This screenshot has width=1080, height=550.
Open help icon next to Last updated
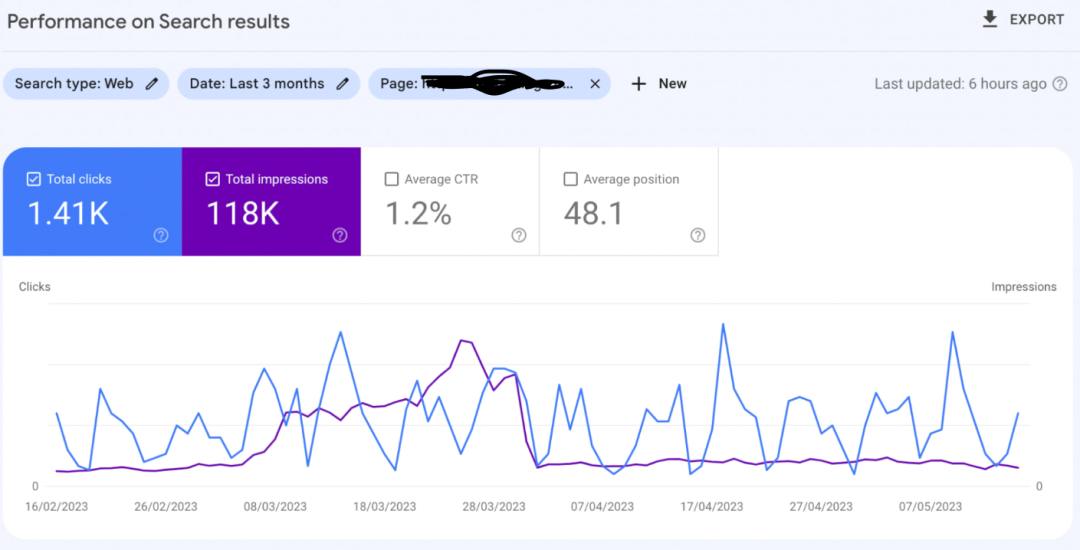point(1060,84)
